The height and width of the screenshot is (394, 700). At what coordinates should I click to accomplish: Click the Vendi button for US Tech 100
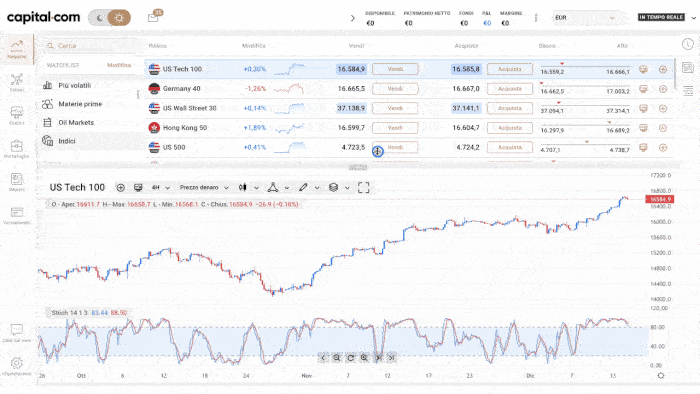395,69
